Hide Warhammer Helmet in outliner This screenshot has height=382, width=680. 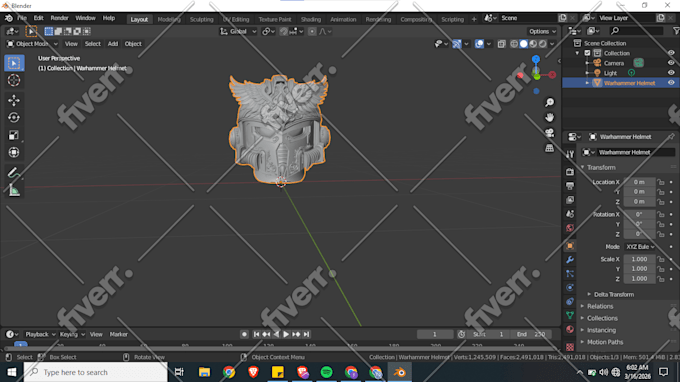click(671, 83)
